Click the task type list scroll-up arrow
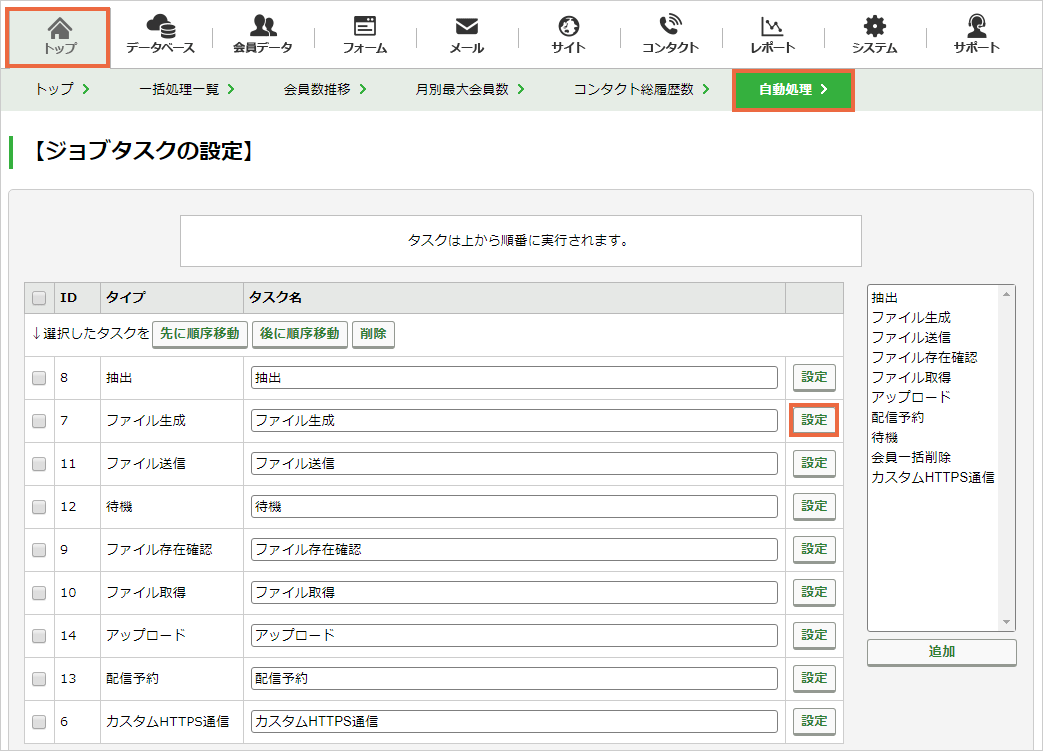 coord(1006,294)
